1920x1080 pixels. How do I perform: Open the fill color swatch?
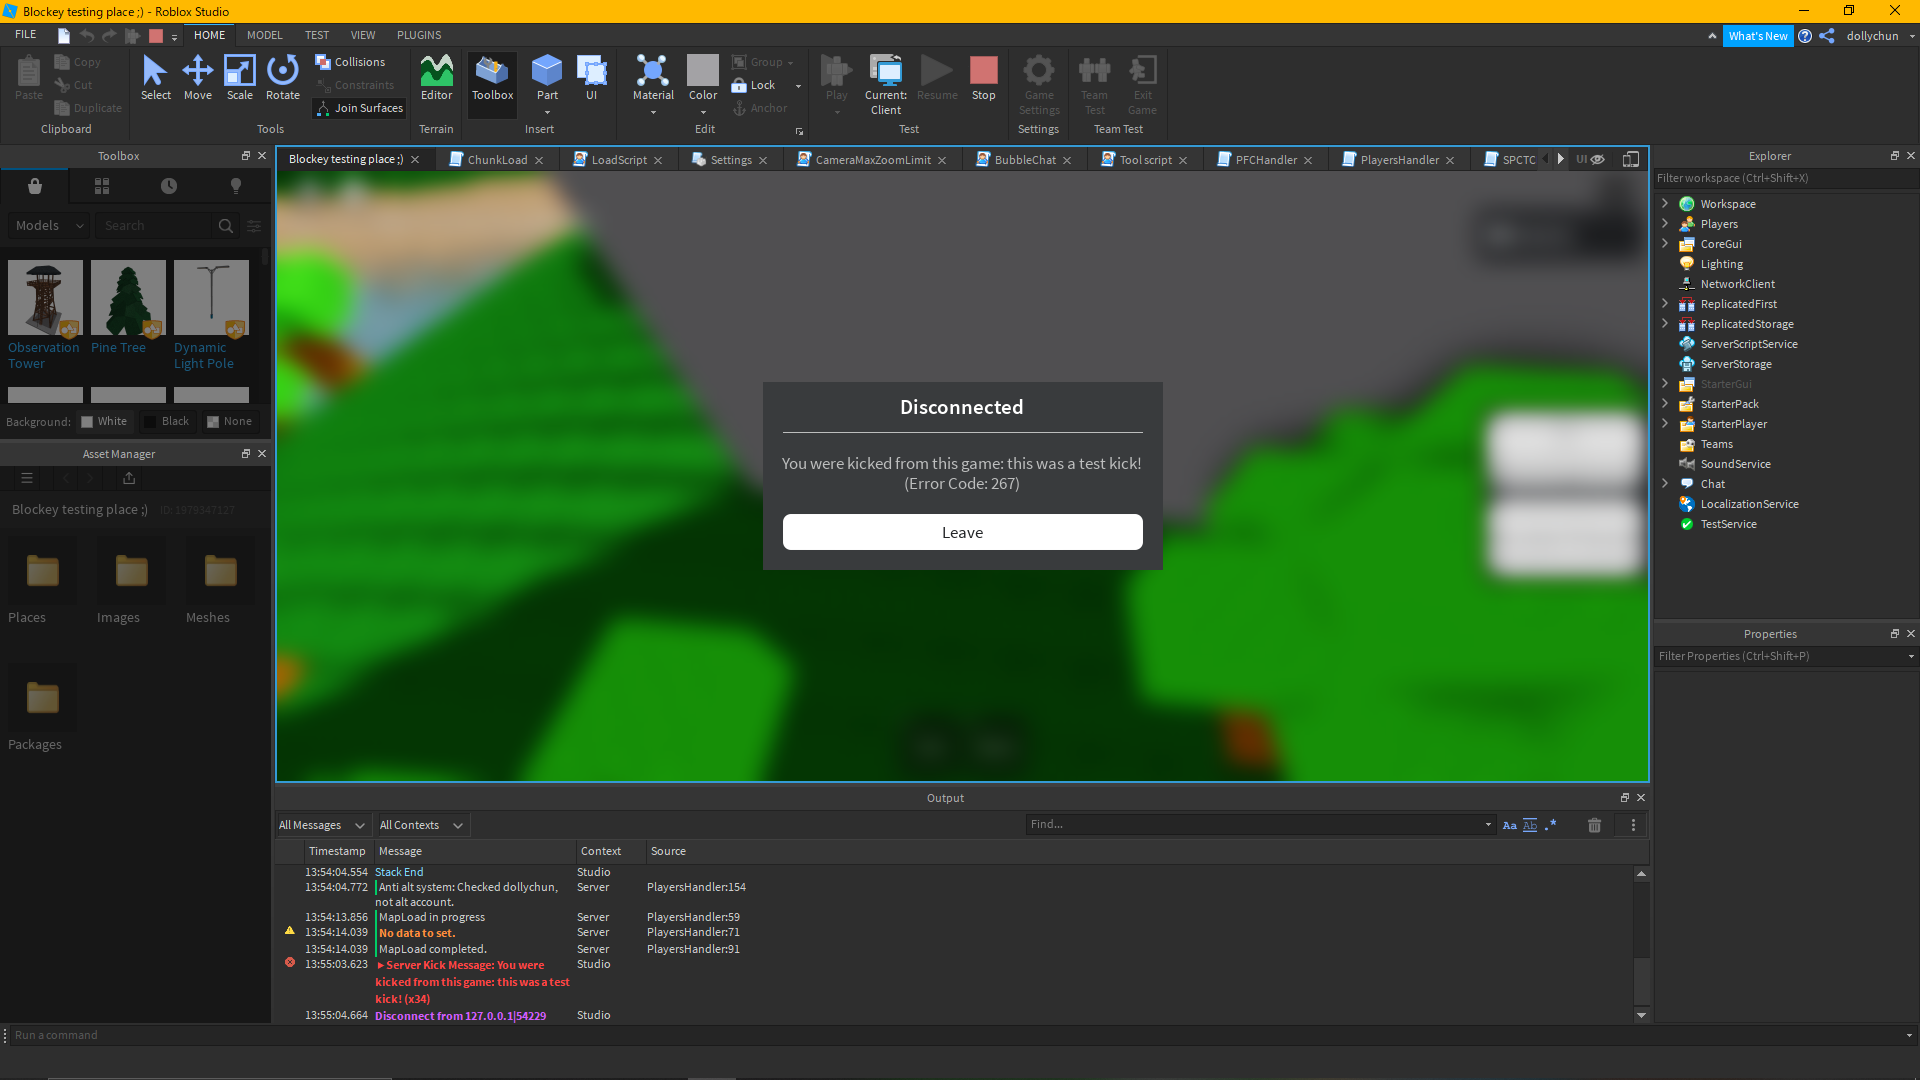pos(155,35)
